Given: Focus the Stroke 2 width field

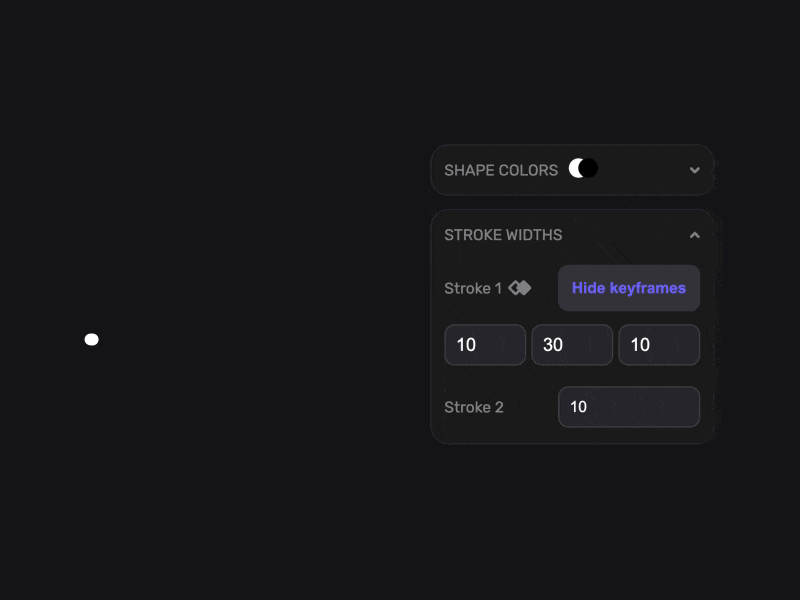Looking at the screenshot, I should click(x=629, y=407).
